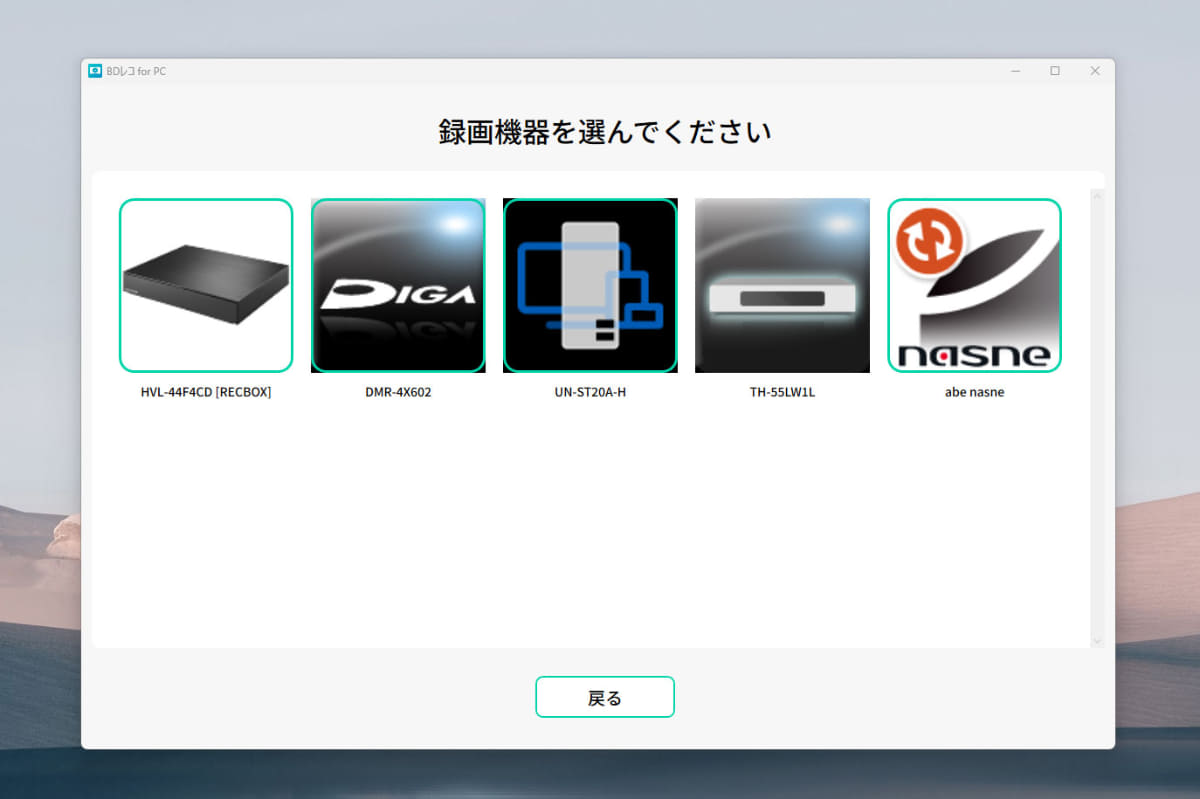
Task: Close the BDレコ for PC window
Action: pos(1094,71)
